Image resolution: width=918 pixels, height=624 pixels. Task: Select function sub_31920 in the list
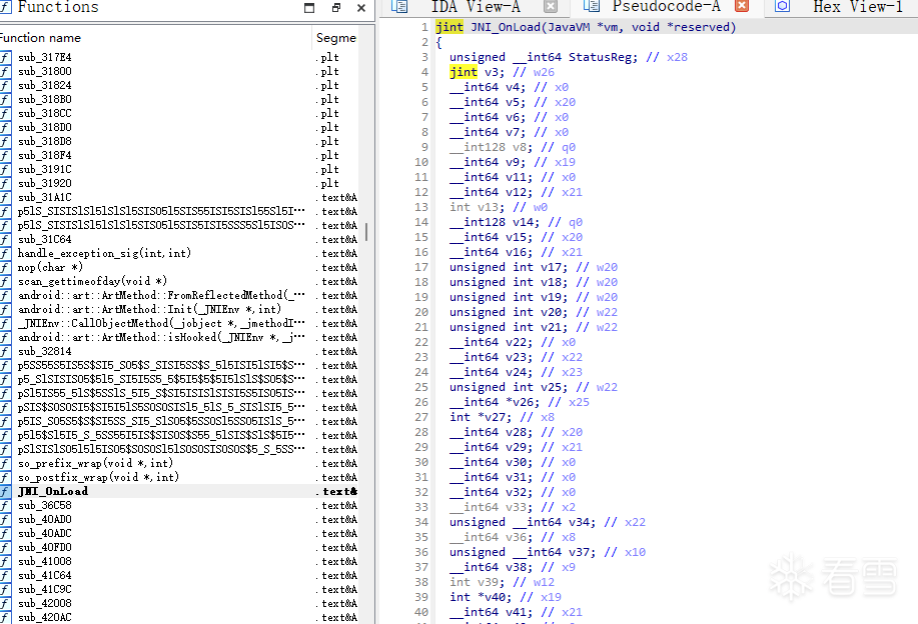tap(44, 183)
